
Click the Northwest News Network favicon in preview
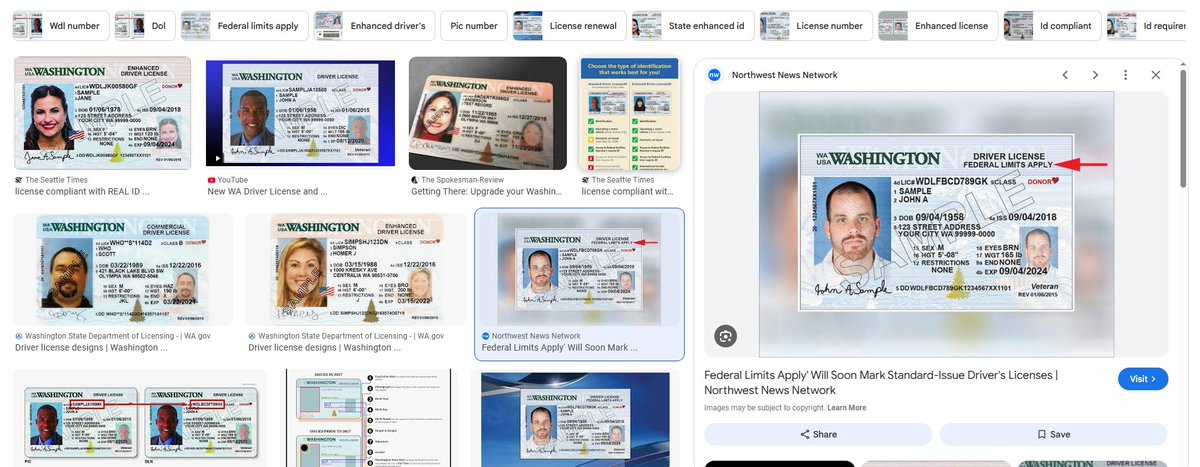[x=714, y=75]
